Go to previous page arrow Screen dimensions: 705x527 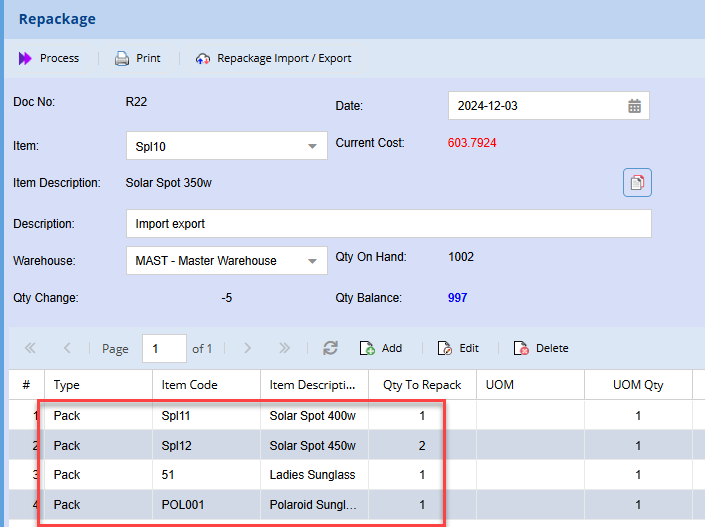tap(67, 348)
